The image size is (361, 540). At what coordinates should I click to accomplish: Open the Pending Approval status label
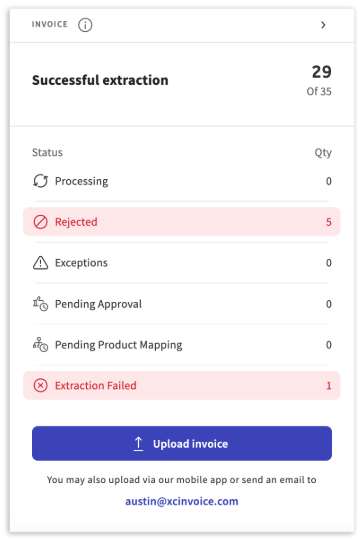coord(98,304)
